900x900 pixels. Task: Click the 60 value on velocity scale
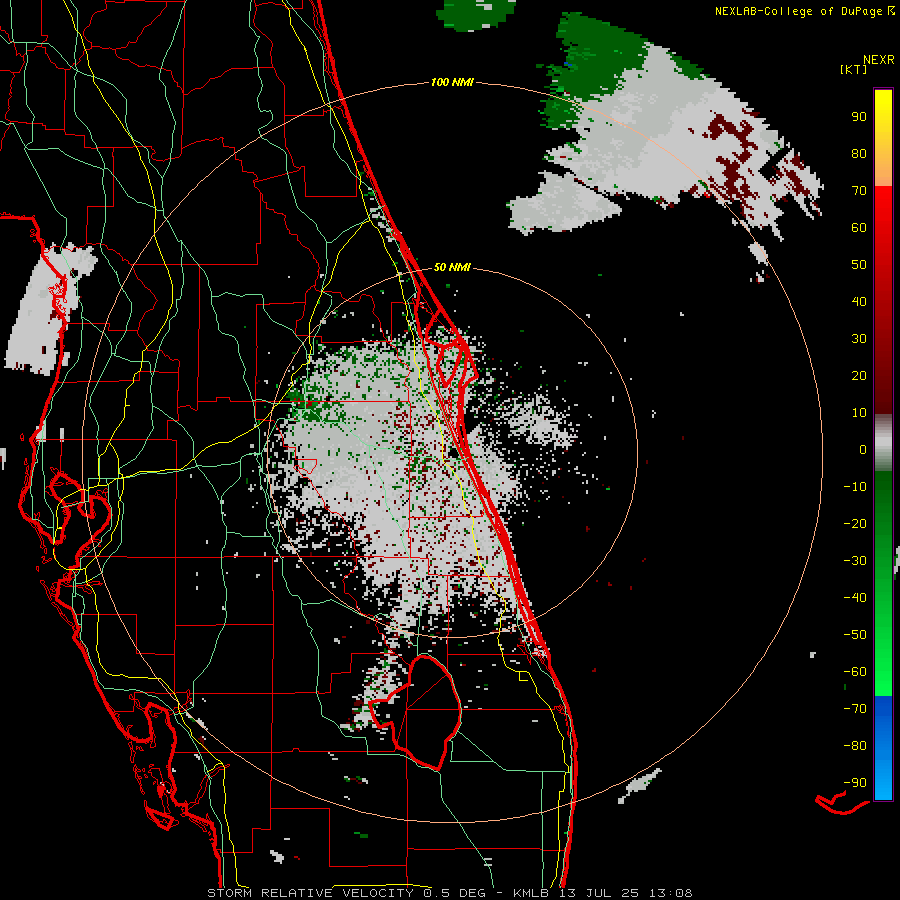click(859, 228)
